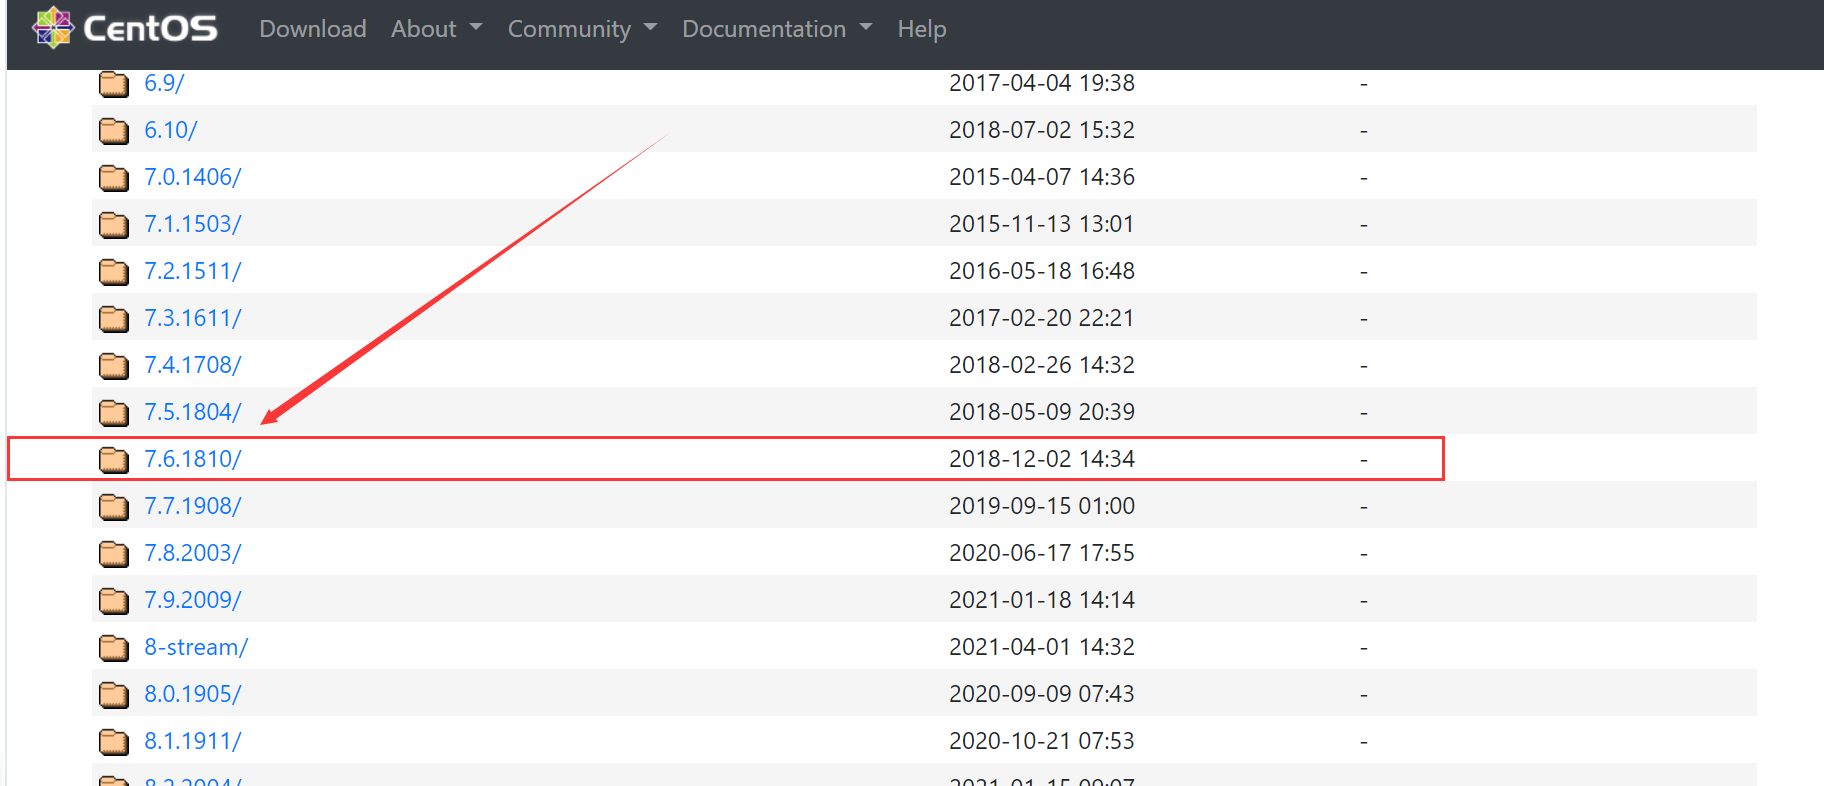The width and height of the screenshot is (1824, 786).
Task: Expand the Community dropdown menu
Action: point(582,29)
